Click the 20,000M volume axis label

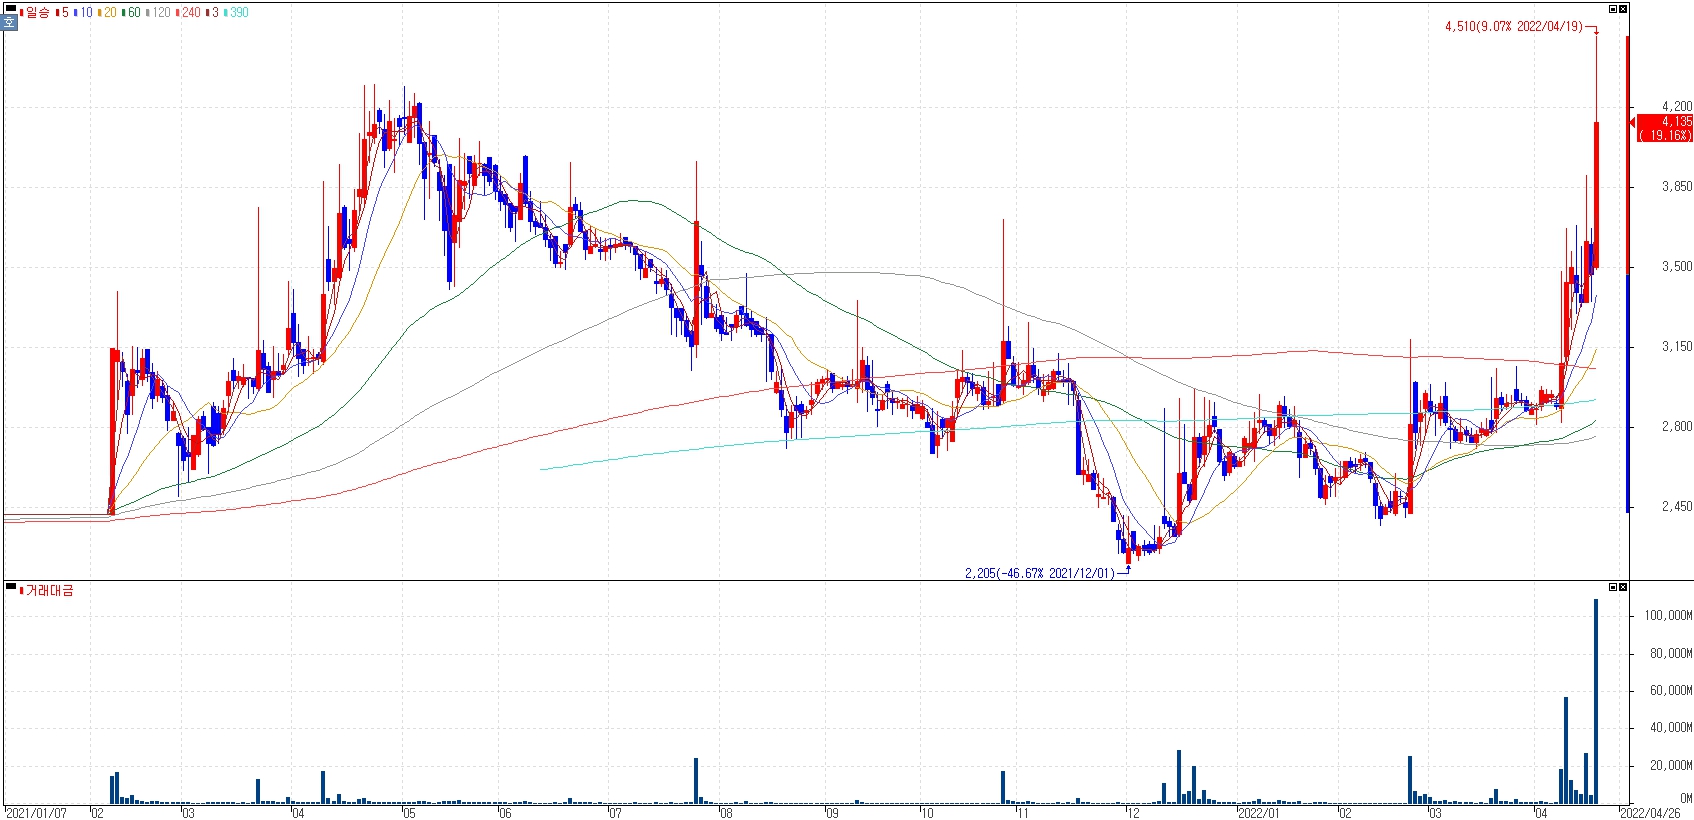click(x=1671, y=765)
